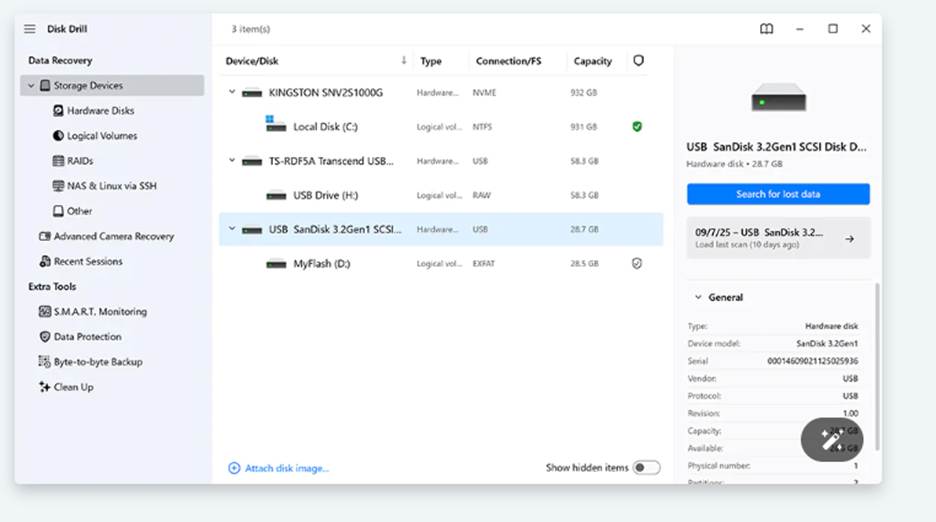936x522 pixels.
Task: Collapse the KINGSTON SNV2S1000G row
Action: coord(232,92)
